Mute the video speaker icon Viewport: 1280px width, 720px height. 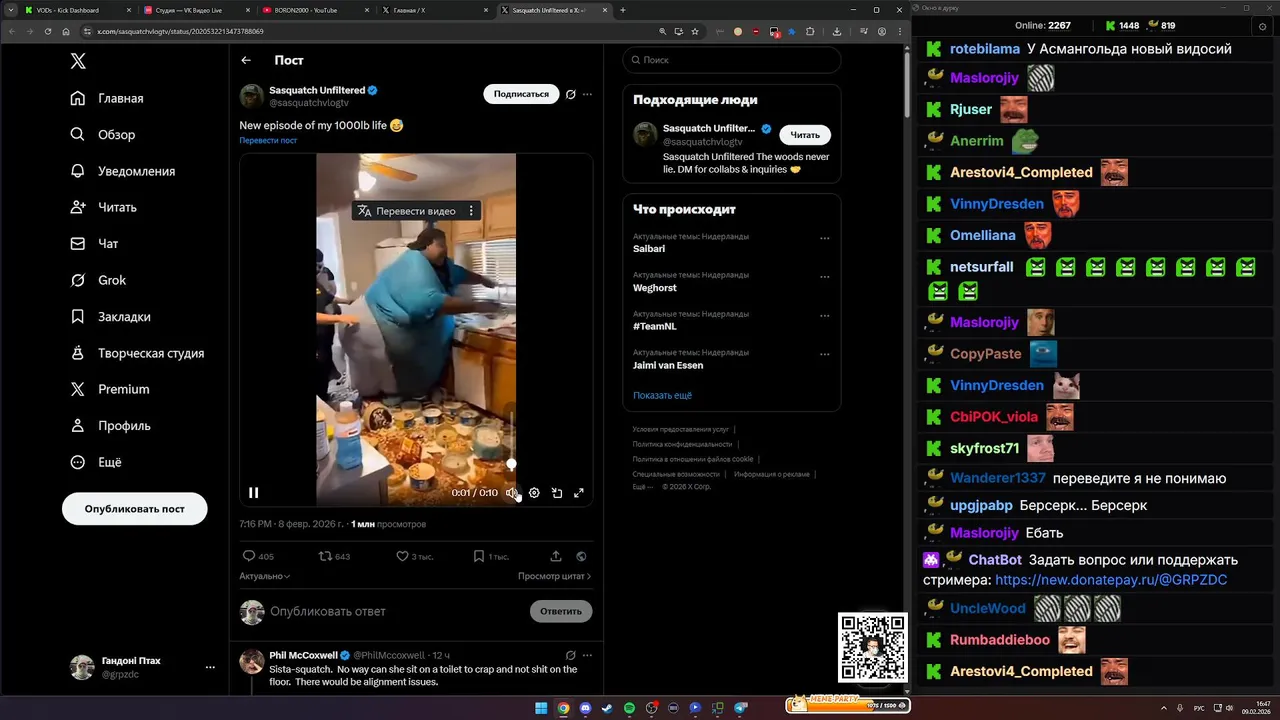(511, 493)
